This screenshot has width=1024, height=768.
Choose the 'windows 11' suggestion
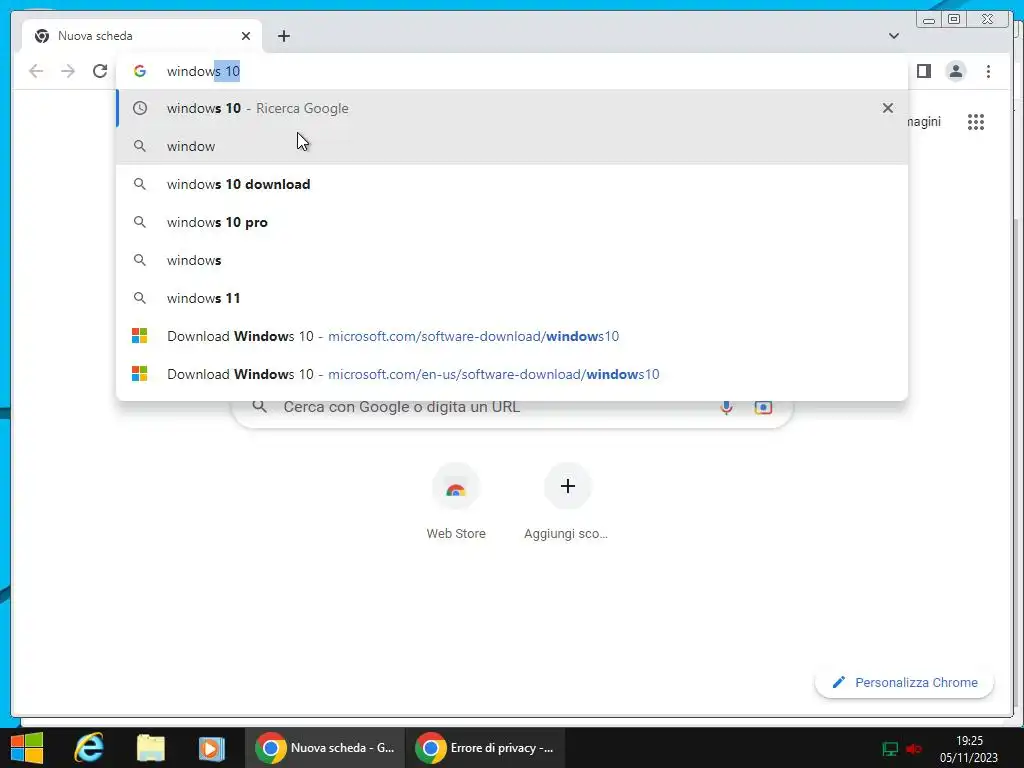coord(512,298)
